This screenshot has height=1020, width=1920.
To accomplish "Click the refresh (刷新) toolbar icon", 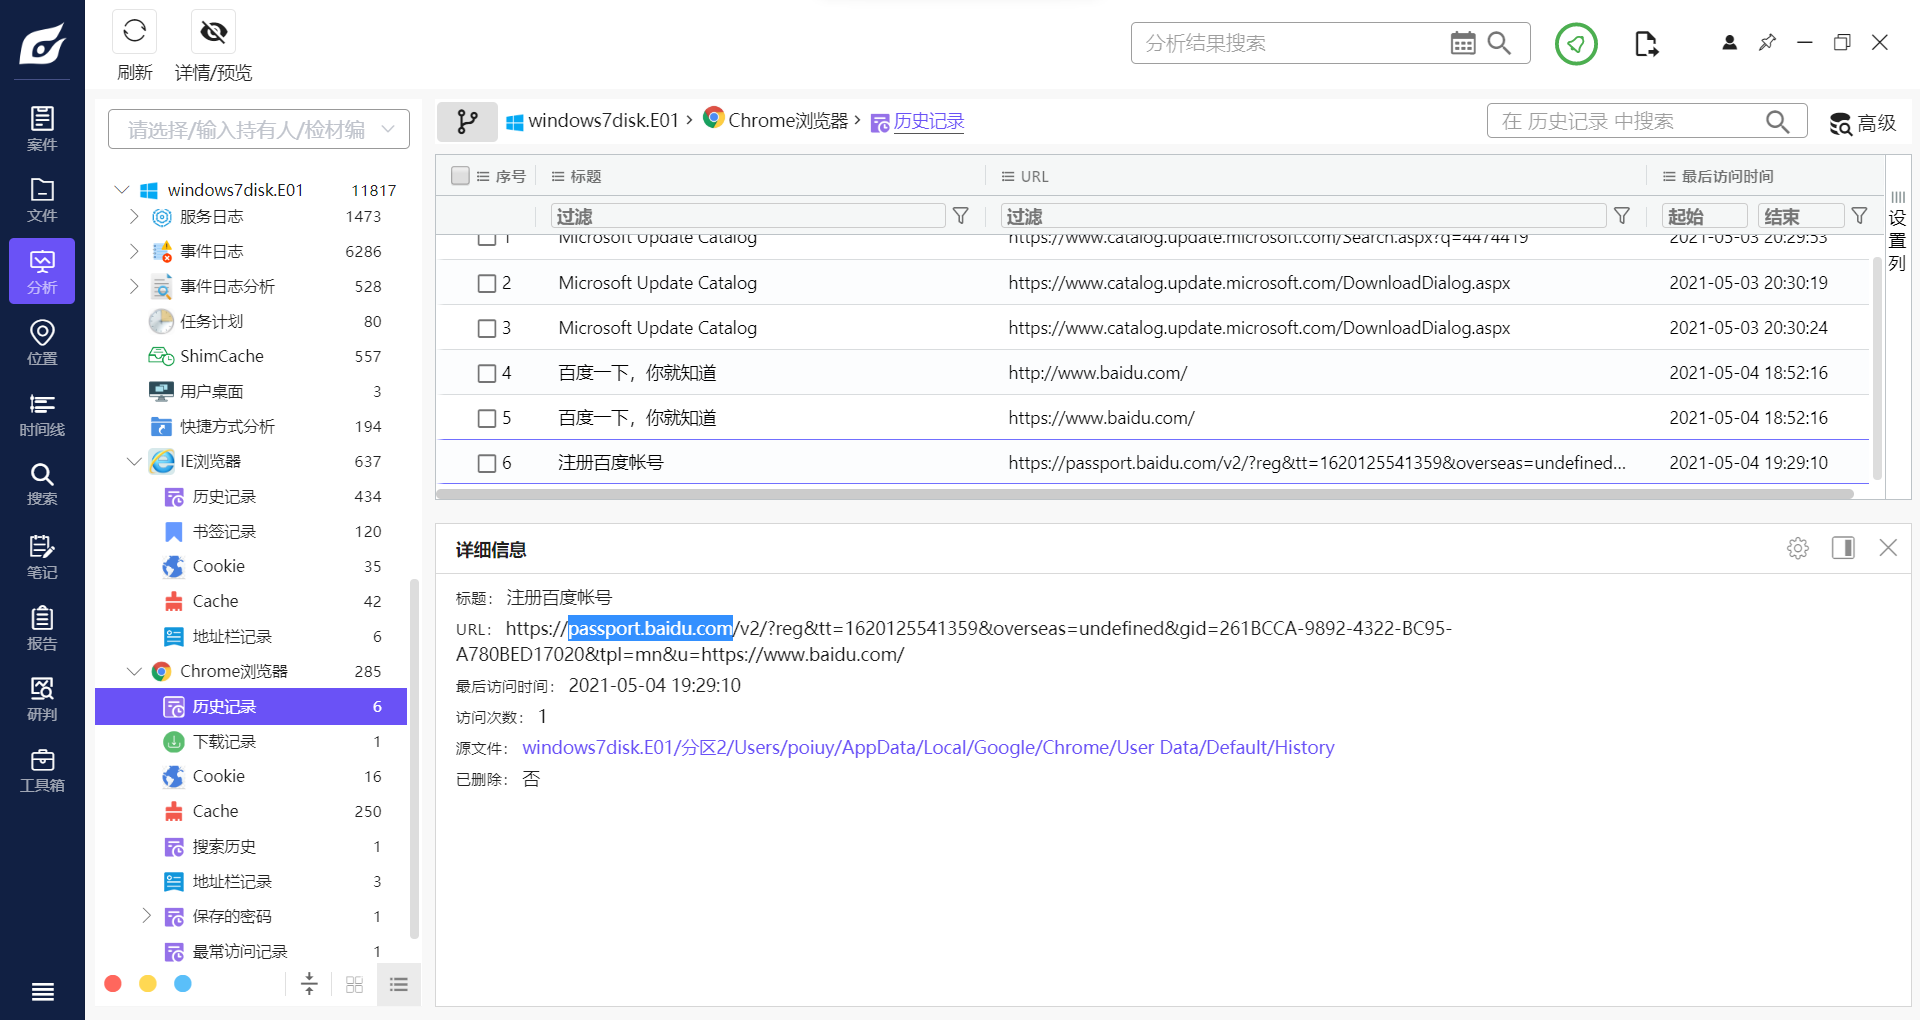I will tap(134, 32).
